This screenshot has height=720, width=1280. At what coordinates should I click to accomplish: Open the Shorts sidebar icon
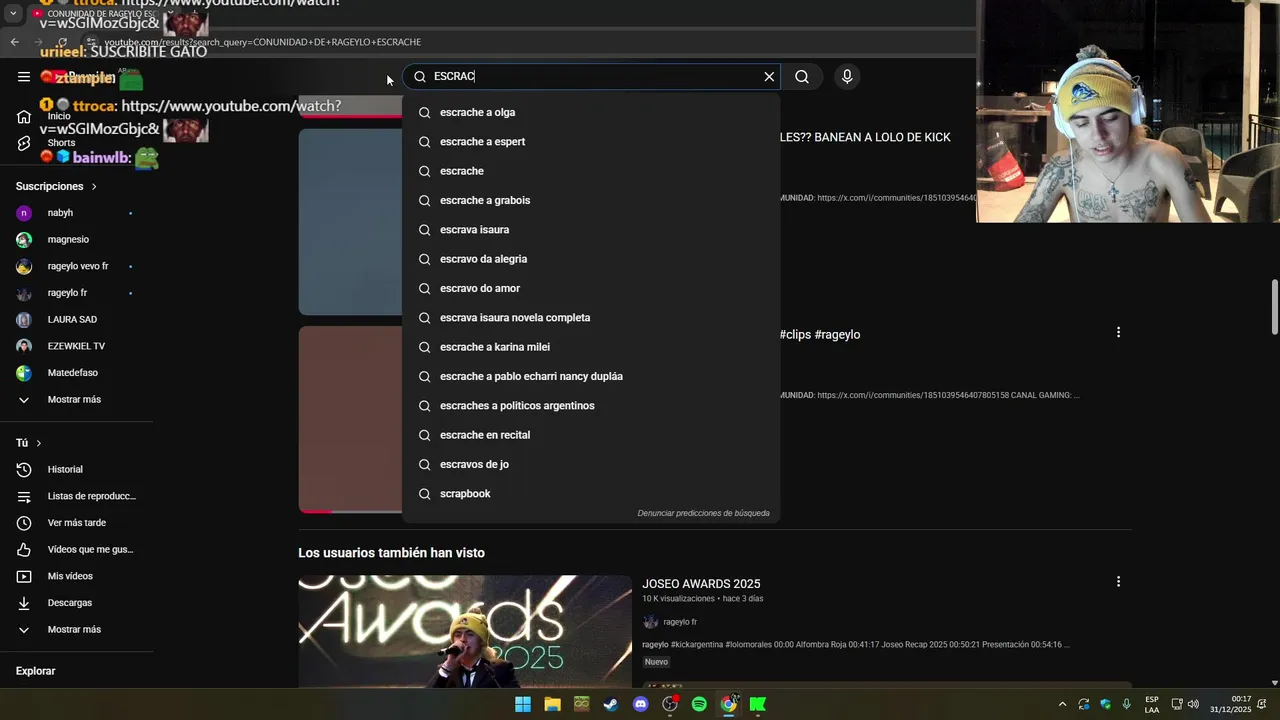pyautogui.click(x=24, y=143)
